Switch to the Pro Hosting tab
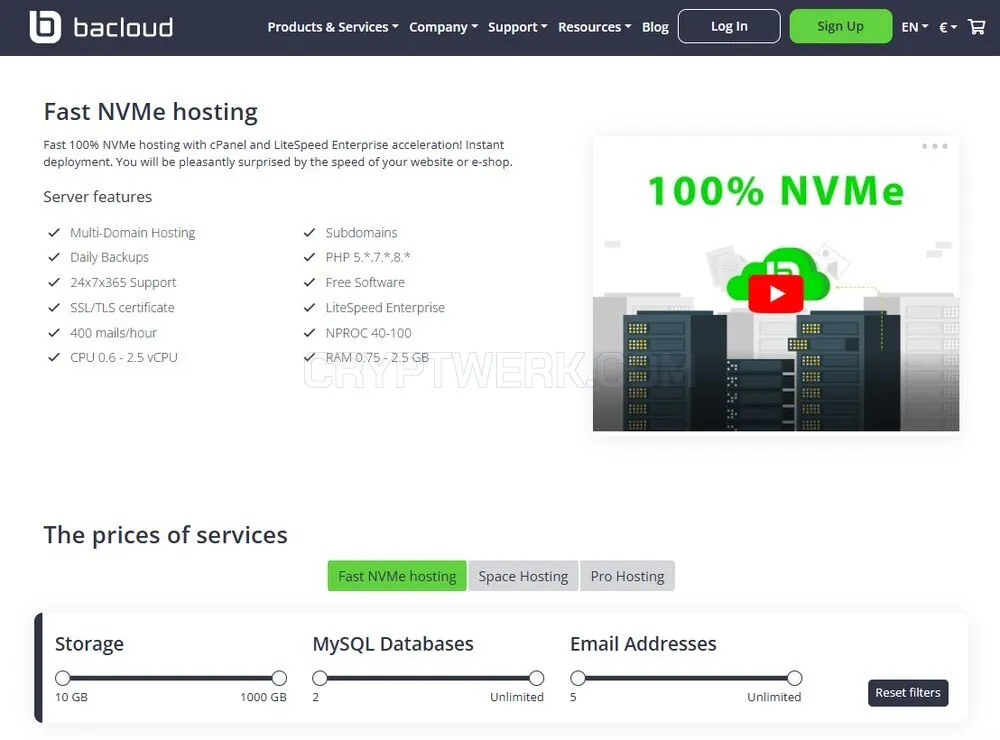Image resolution: width=1000 pixels, height=740 pixels. click(x=627, y=576)
